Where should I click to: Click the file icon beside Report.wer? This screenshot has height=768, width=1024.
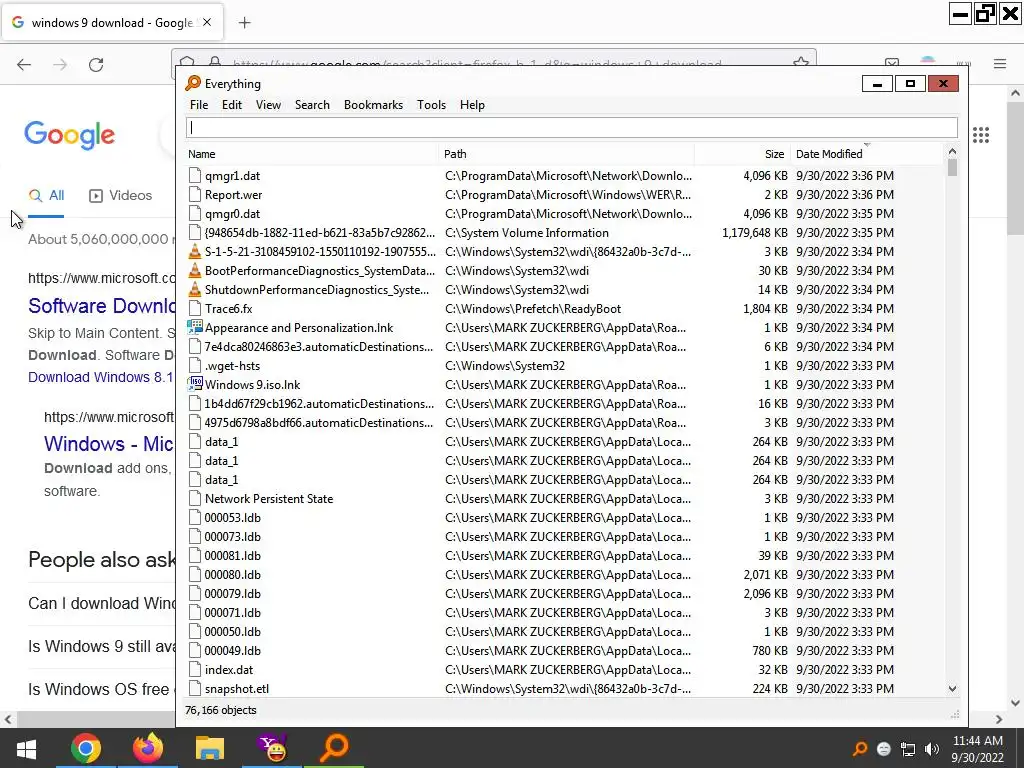point(195,195)
